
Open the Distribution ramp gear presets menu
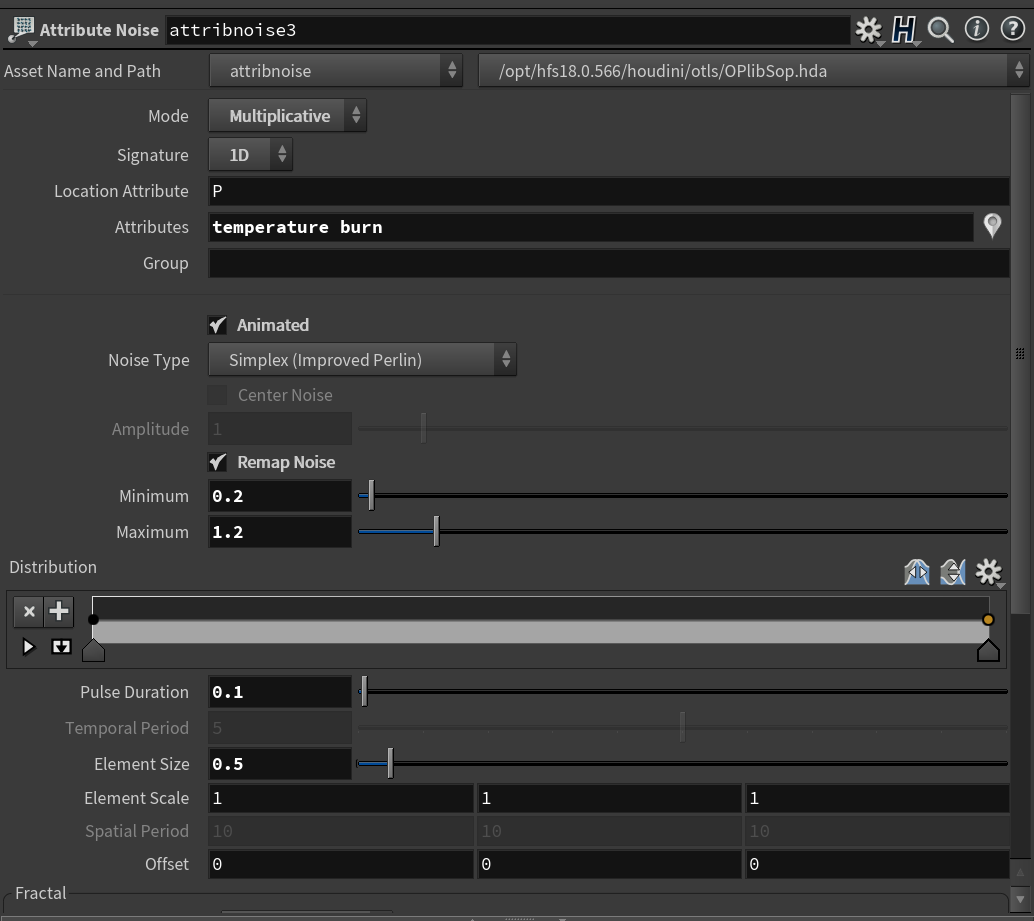tap(988, 572)
